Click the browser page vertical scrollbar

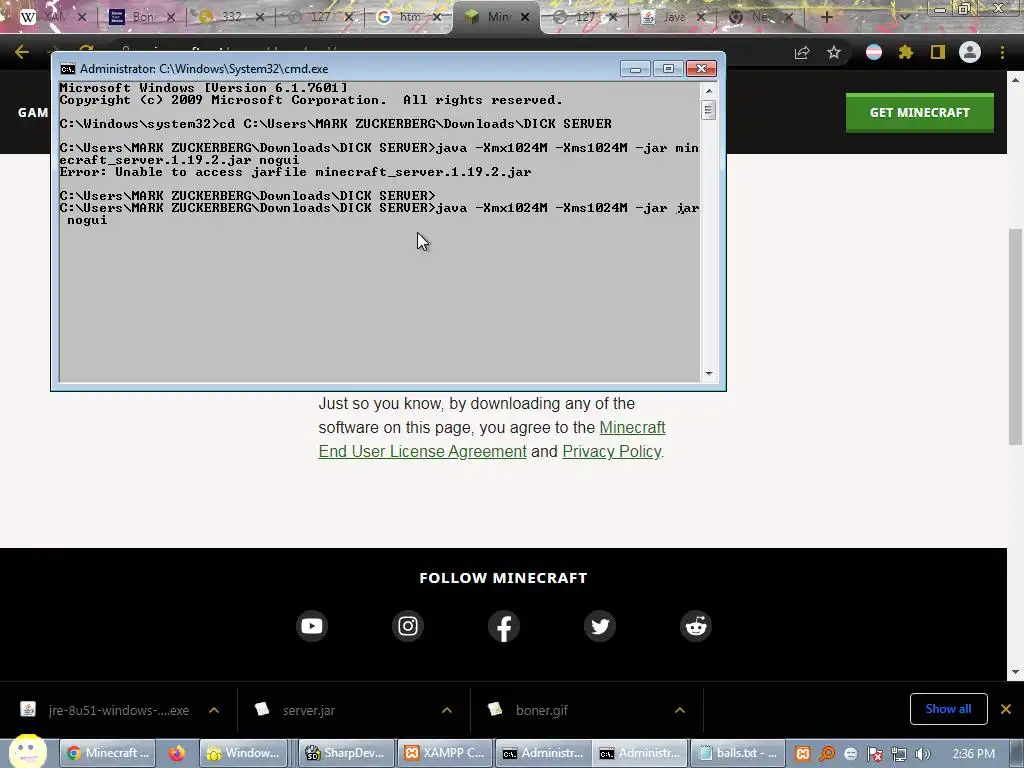click(1015, 336)
